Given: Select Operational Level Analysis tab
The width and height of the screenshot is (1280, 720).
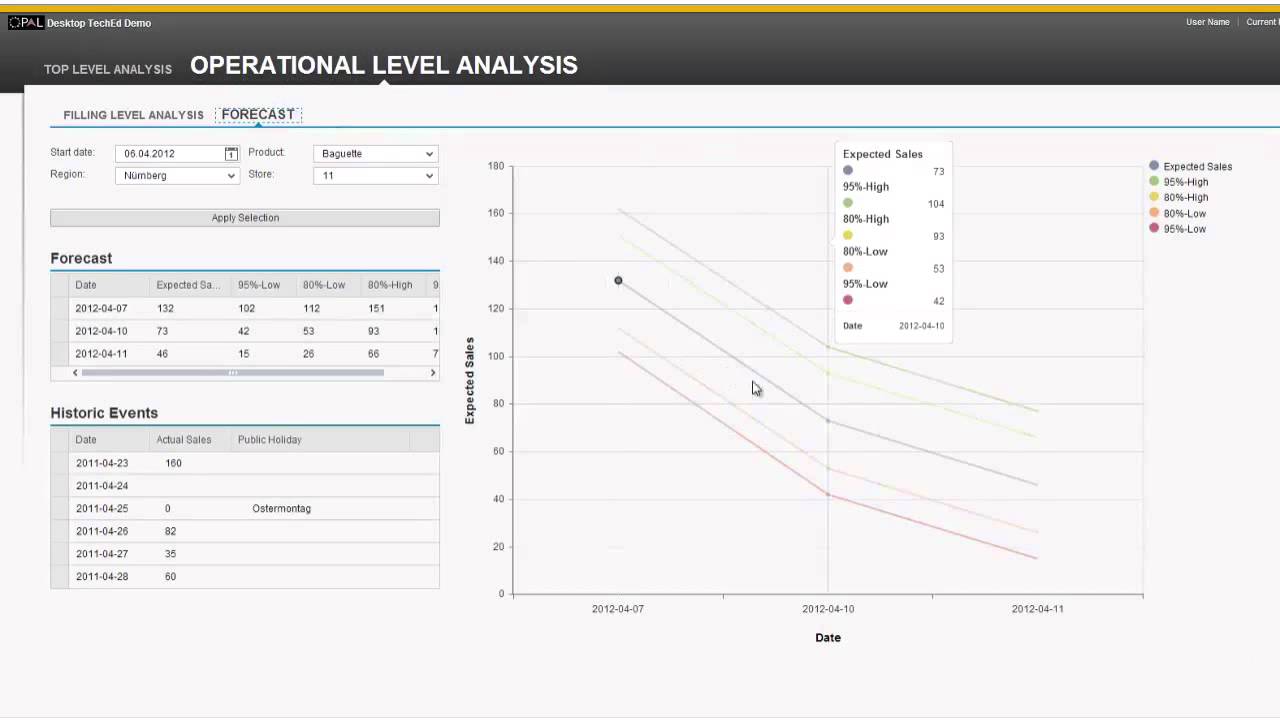Looking at the screenshot, I should pos(384,65).
